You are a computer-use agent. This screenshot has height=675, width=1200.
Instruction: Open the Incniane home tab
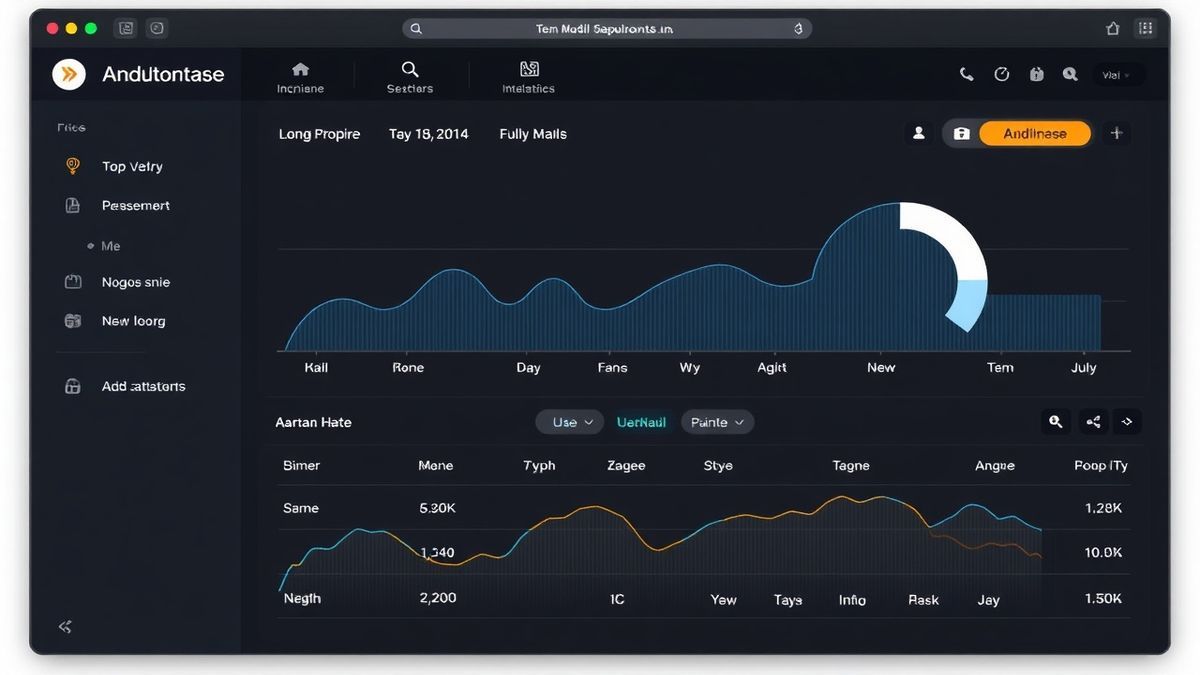point(300,78)
